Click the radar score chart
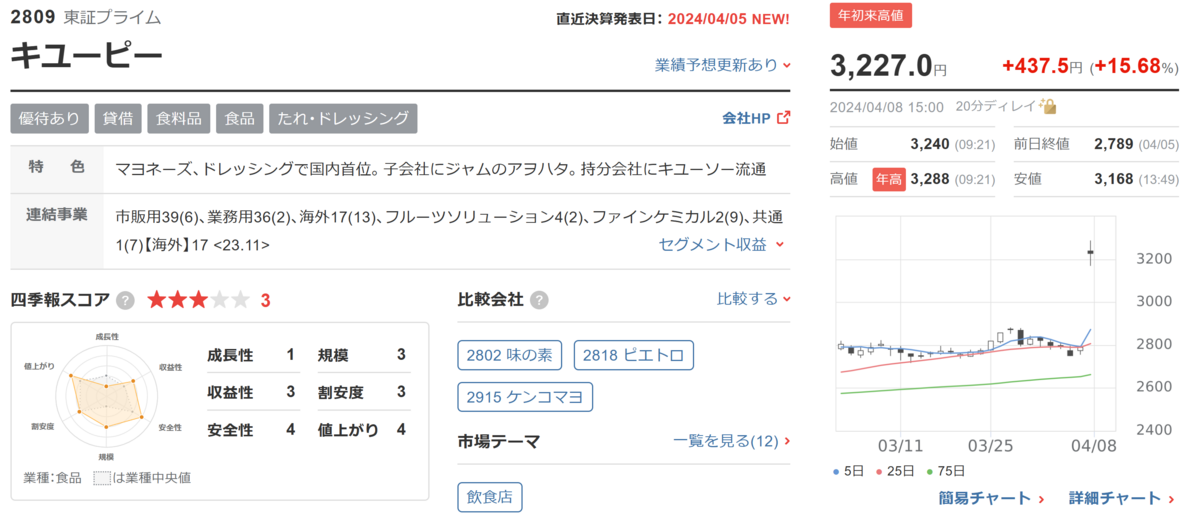This screenshot has width=1200, height=519. click(x=106, y=395)
